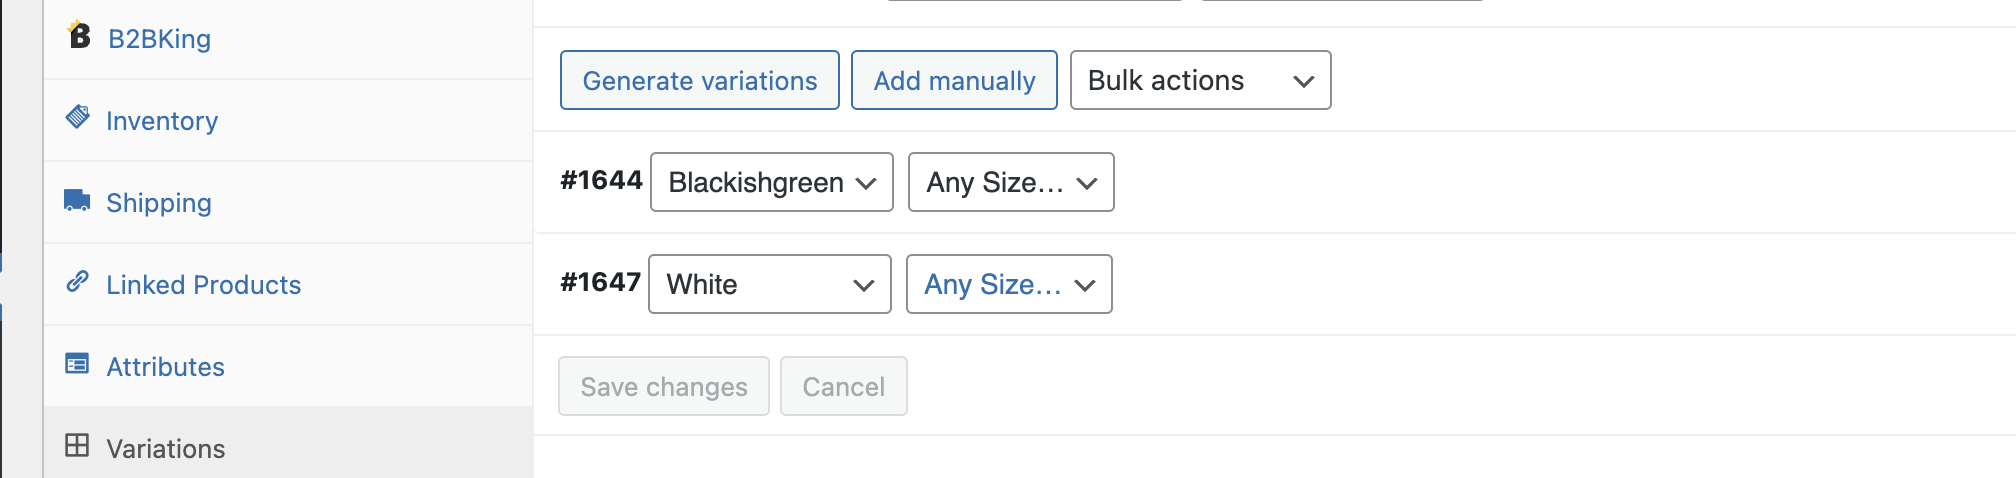Click the Shipping truck icon
Image resolution: width=2016 pixels, height=478 pixels.
tap(77, 200)
